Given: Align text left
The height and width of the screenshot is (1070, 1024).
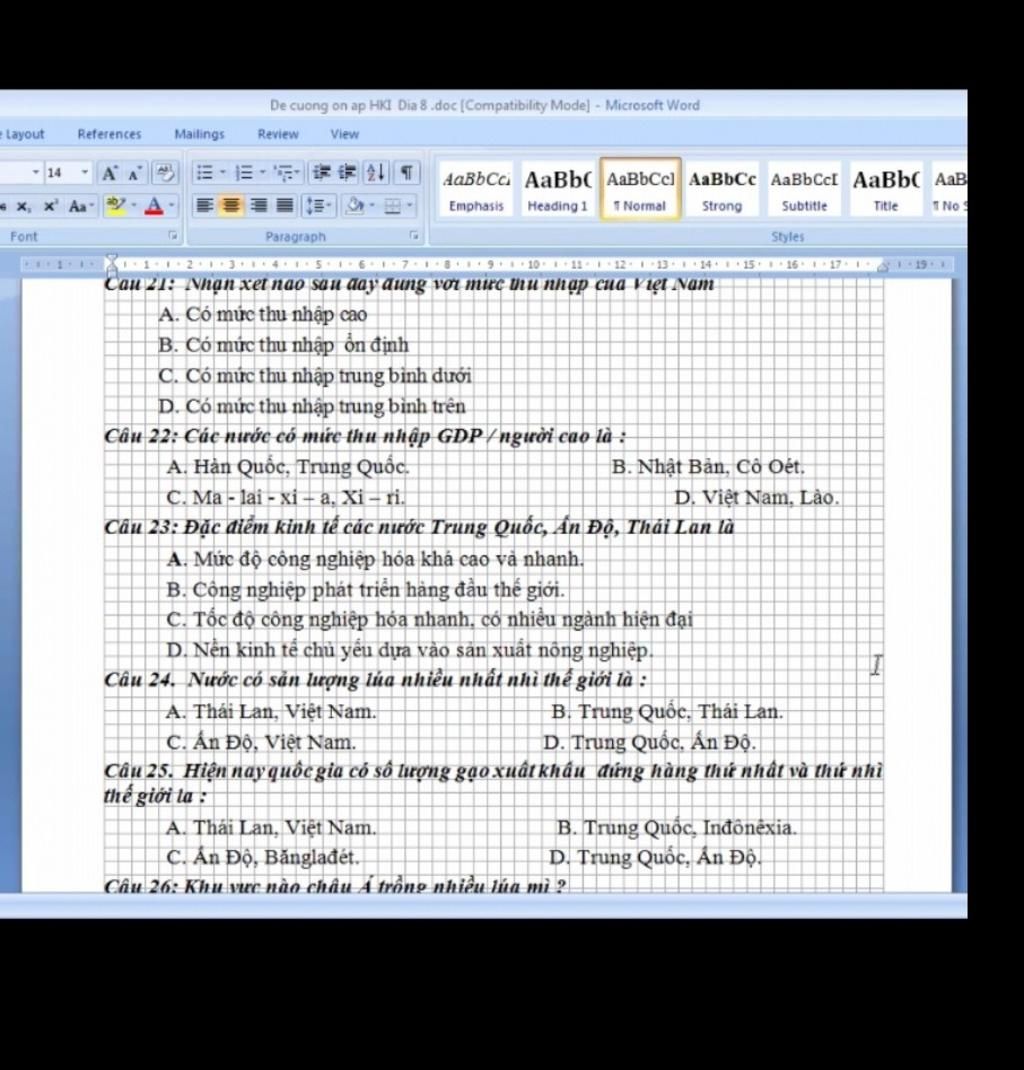Looking at the screenshot, I should click(205, 205).
